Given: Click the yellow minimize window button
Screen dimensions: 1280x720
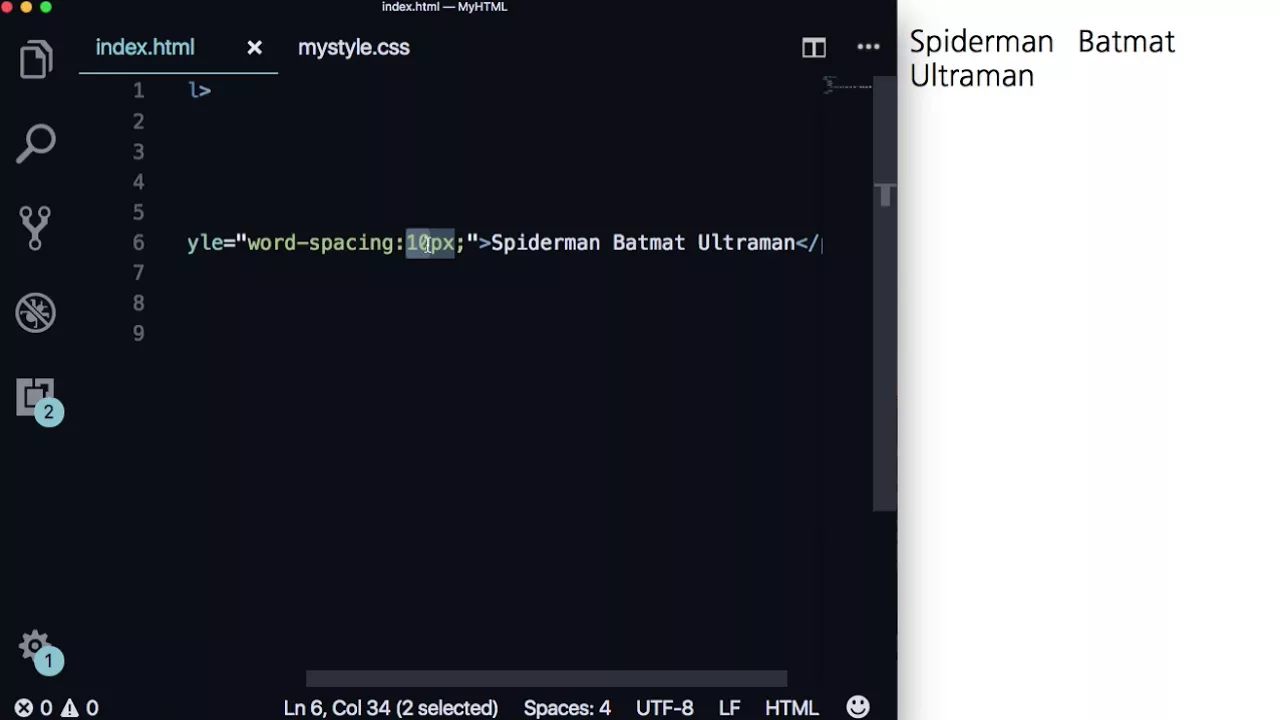Looking at the screenshot, I should [x=25, y=7].
